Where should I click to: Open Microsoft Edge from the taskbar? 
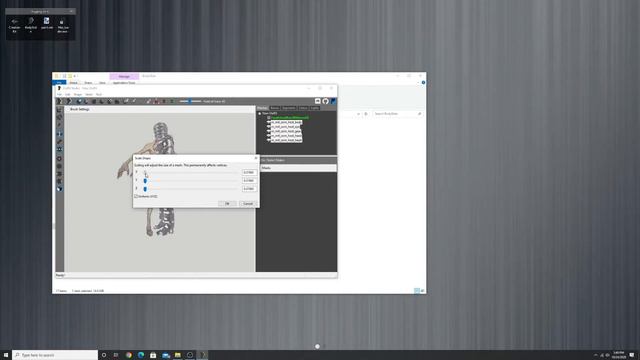141,355
